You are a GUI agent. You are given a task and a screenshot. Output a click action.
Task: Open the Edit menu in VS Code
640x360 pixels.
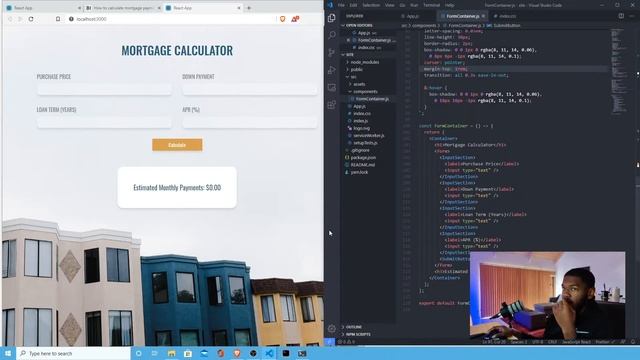click(353, 5)
